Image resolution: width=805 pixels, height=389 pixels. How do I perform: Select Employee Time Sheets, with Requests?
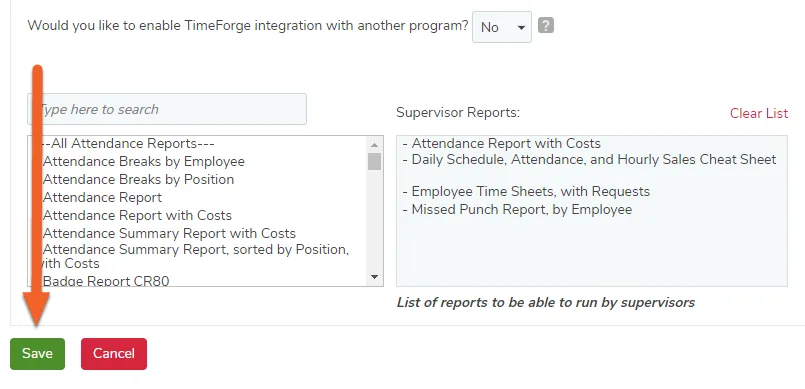point(526,192)
